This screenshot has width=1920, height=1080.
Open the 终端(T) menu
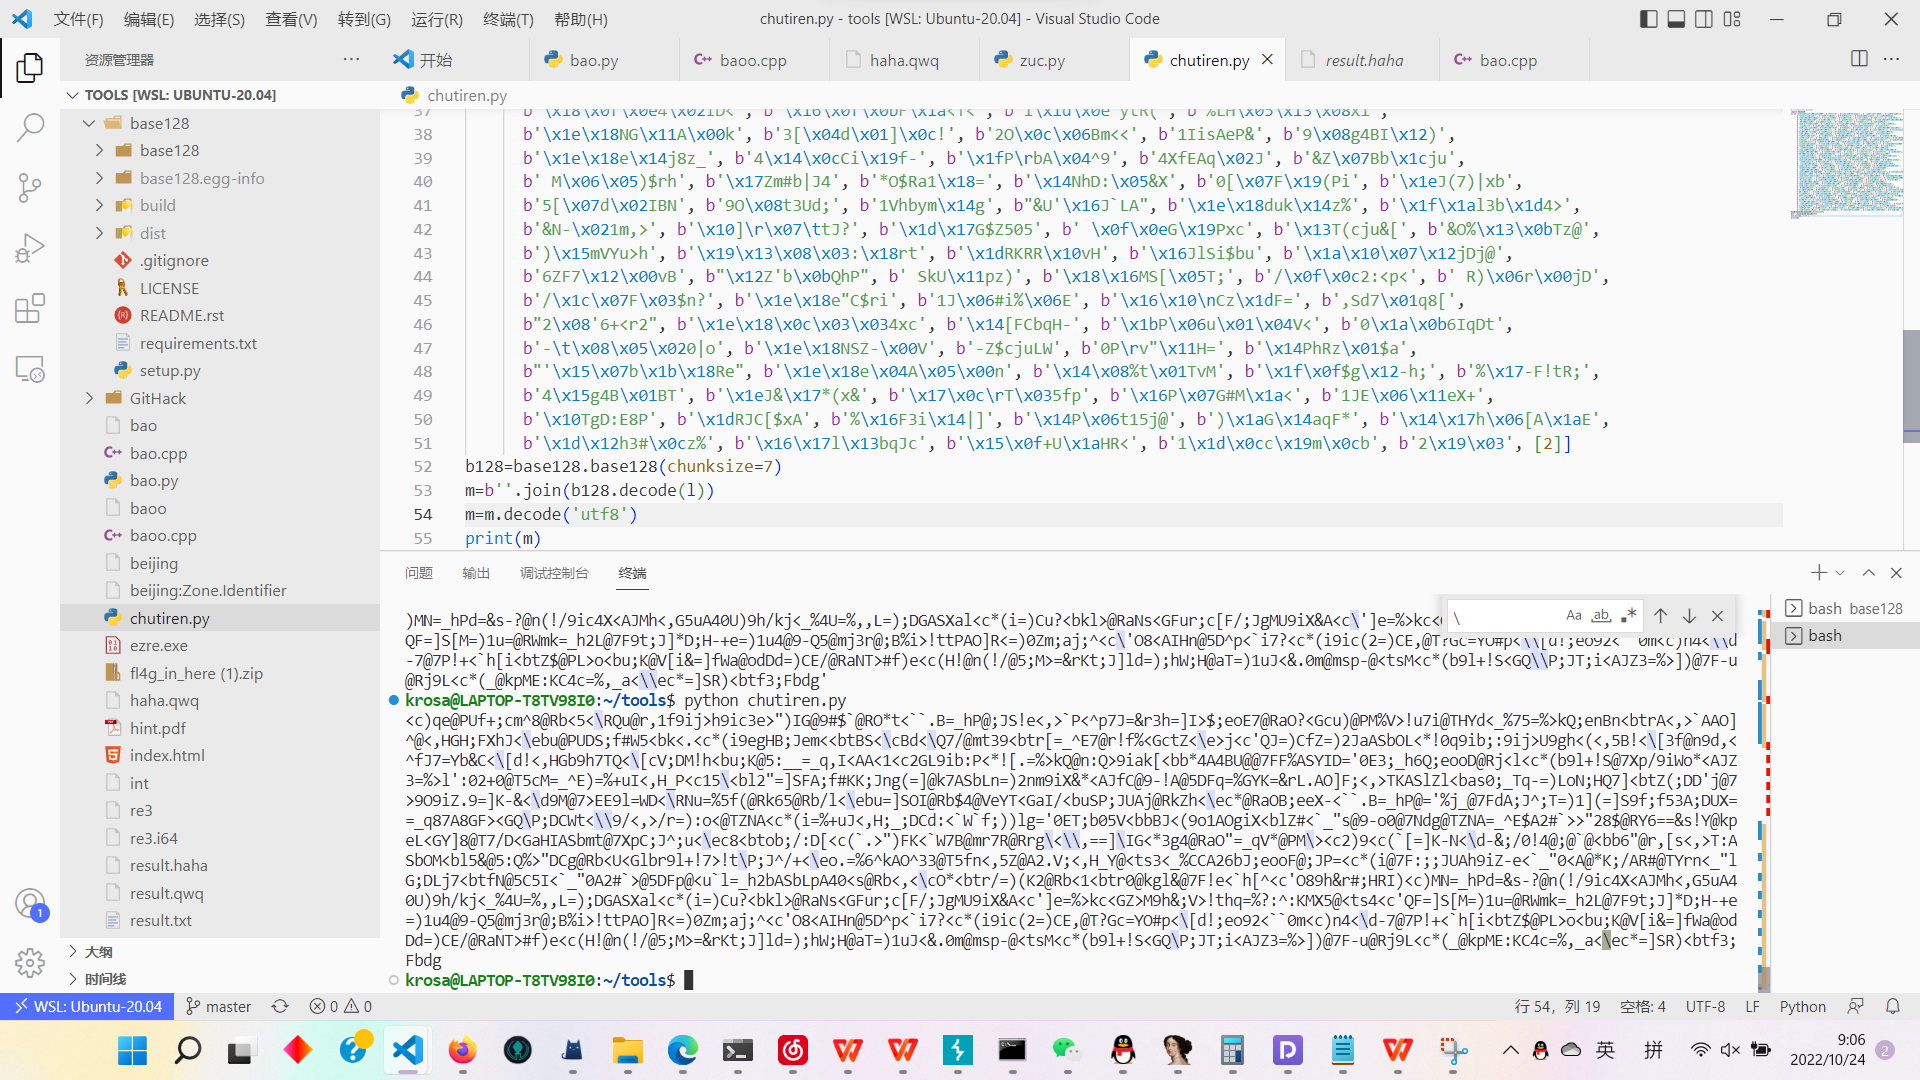tap(508, 19)
